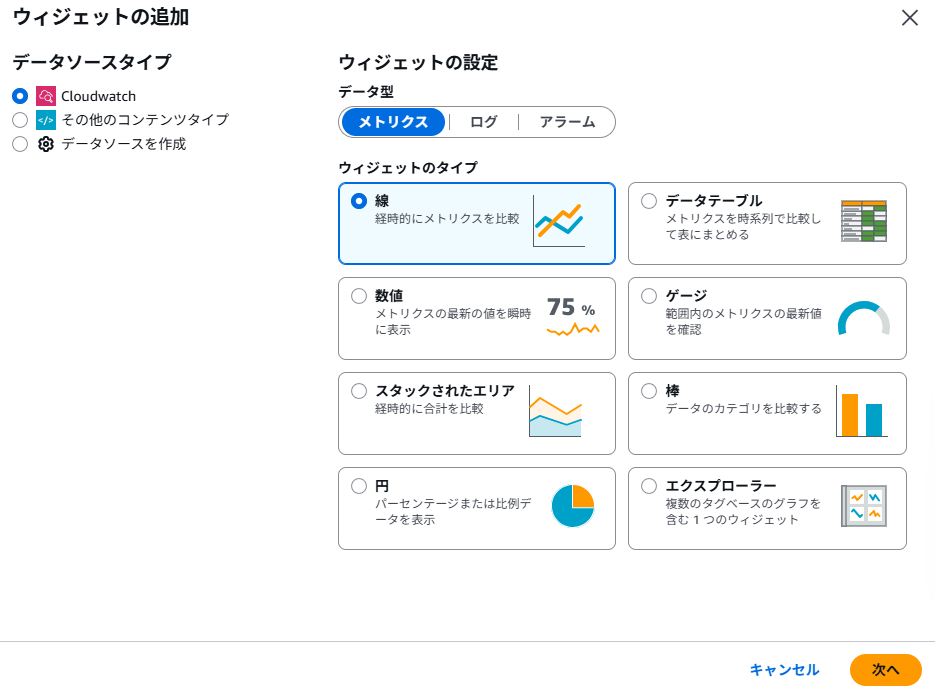Viewport: 935px width, 694px height.
Task: Click the CloudWatch service icon
Action: [x=46, y=96]
